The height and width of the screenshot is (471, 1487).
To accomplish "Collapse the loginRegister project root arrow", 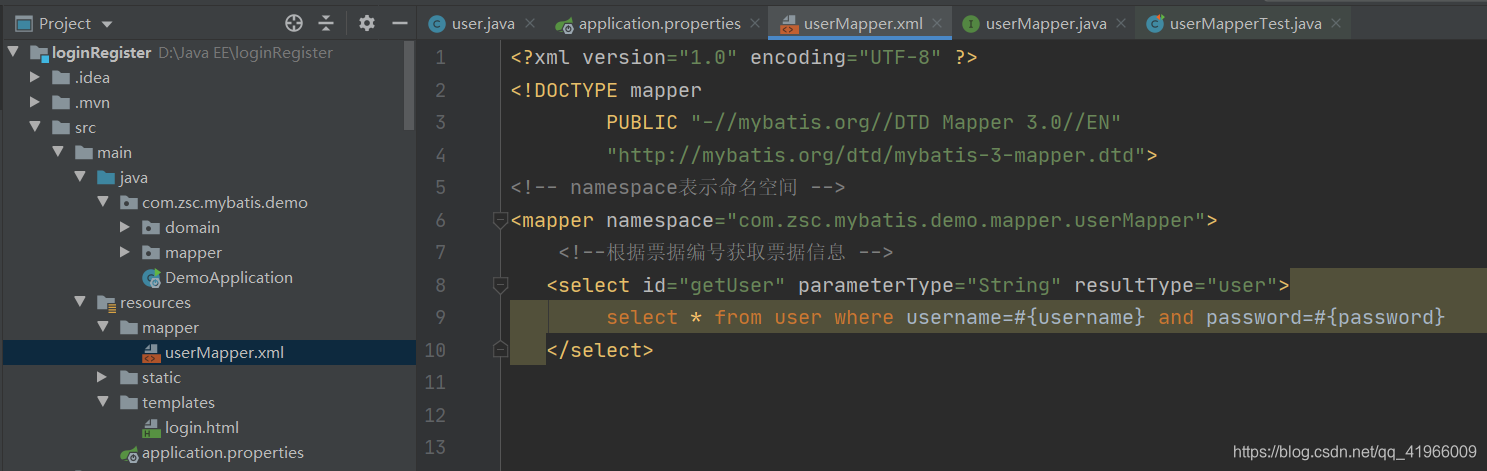I will click(x=12, y=53).
